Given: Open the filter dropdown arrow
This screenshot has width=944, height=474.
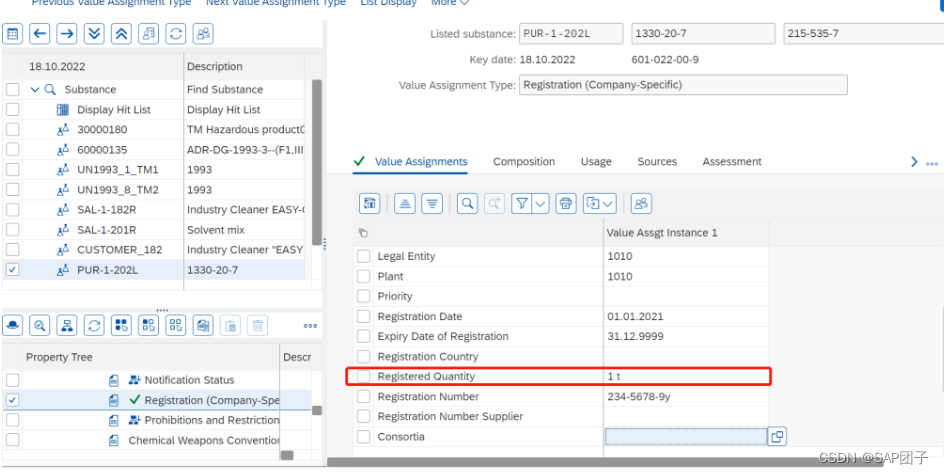Looking at the screenshot, I should pos(541,204).
